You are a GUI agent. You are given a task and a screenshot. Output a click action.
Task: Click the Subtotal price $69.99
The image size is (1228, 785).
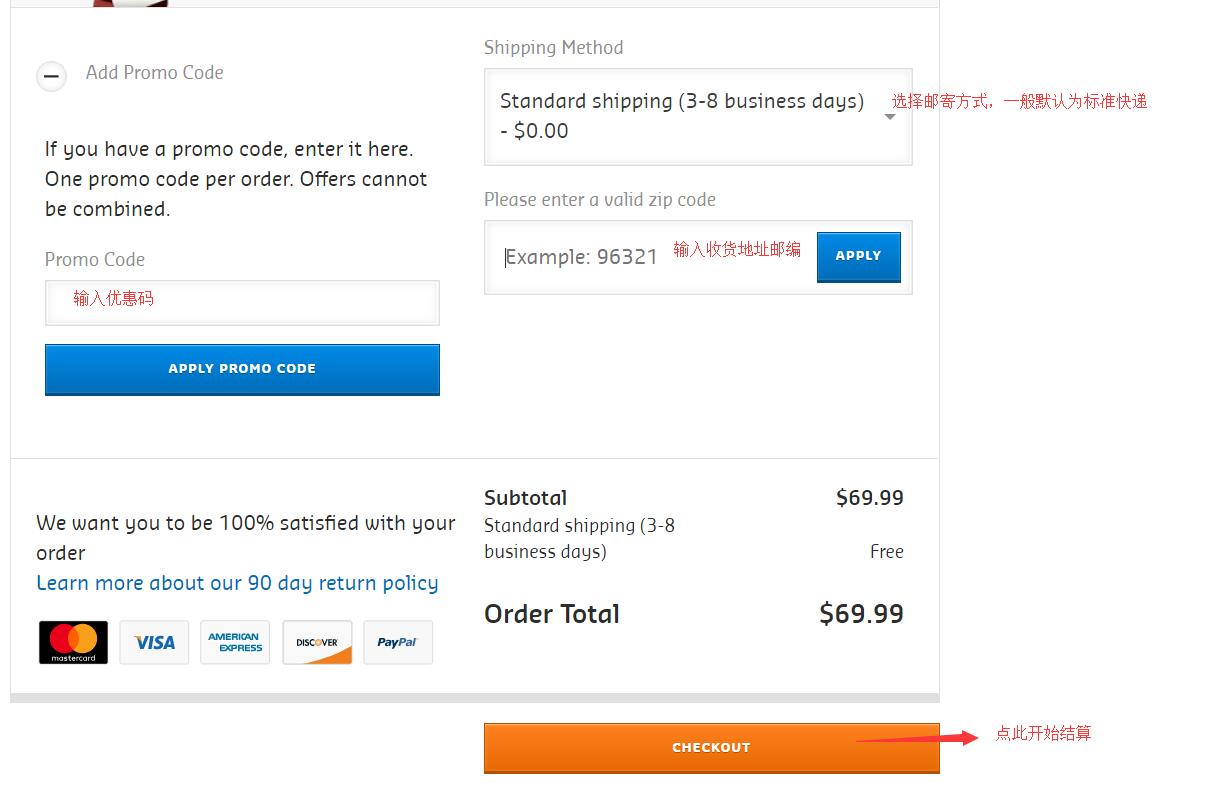click(869, 497)
